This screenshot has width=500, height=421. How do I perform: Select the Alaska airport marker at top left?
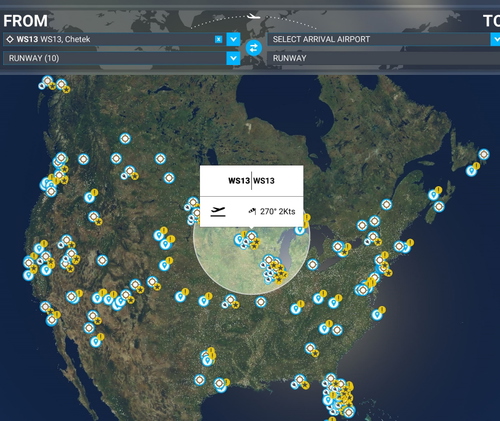(48, 81)
